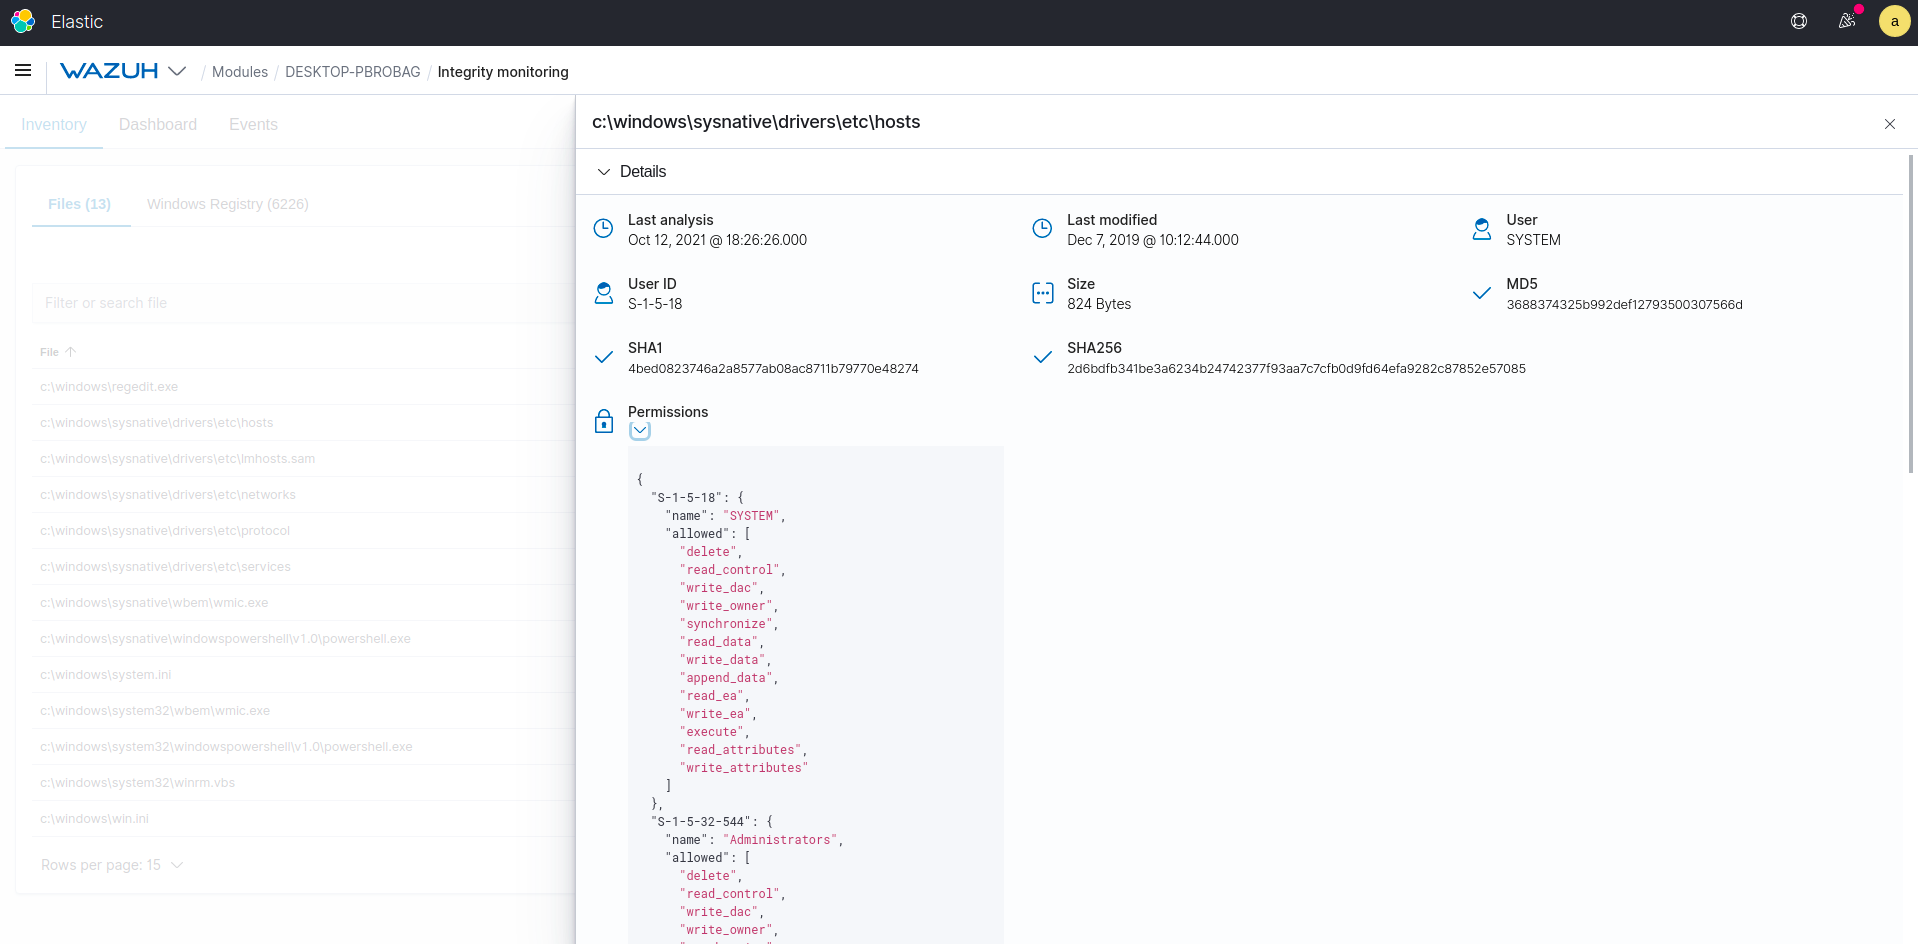Focus the Filter or search file field
Image resolution: width=1918 pixels, height=944 pixels.
[303, 303]
